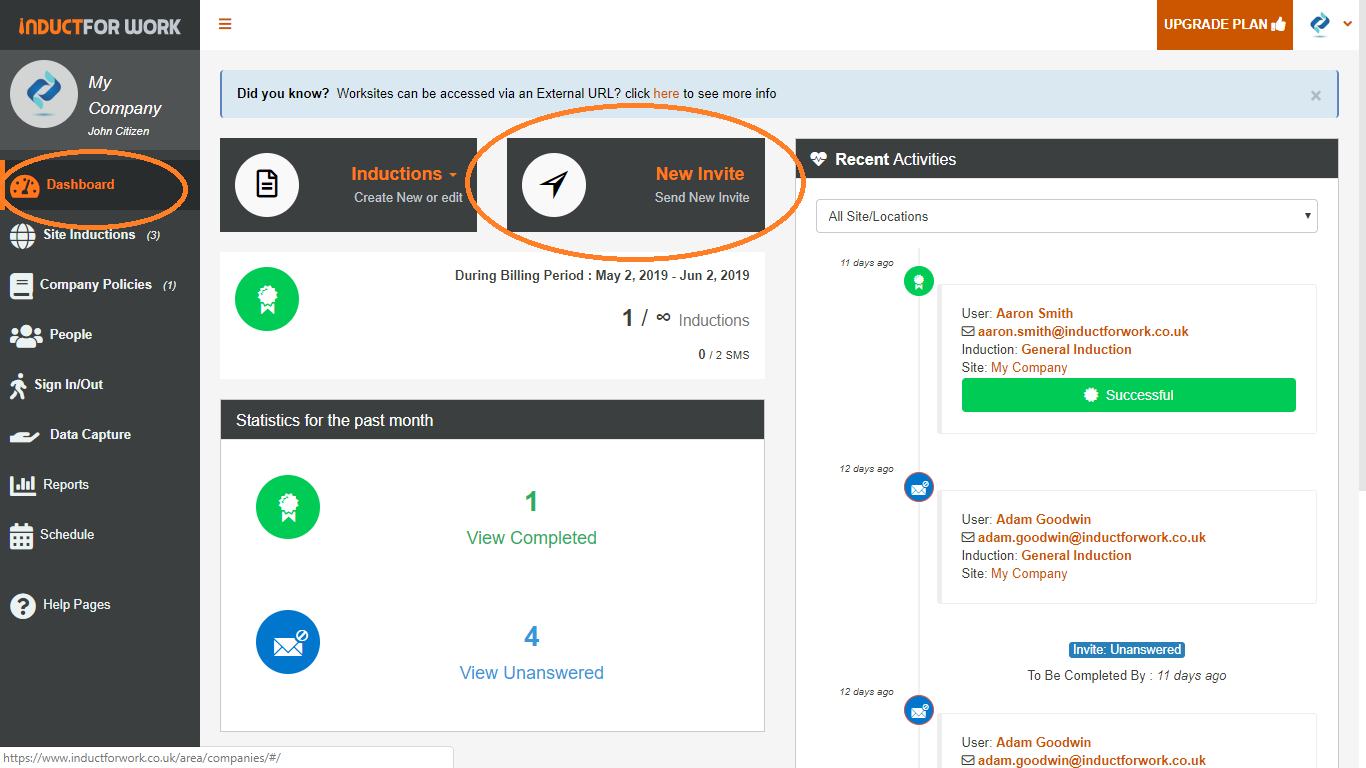Open Data Capture in the sidebar
1366x768 pixels.
[100, 435]
